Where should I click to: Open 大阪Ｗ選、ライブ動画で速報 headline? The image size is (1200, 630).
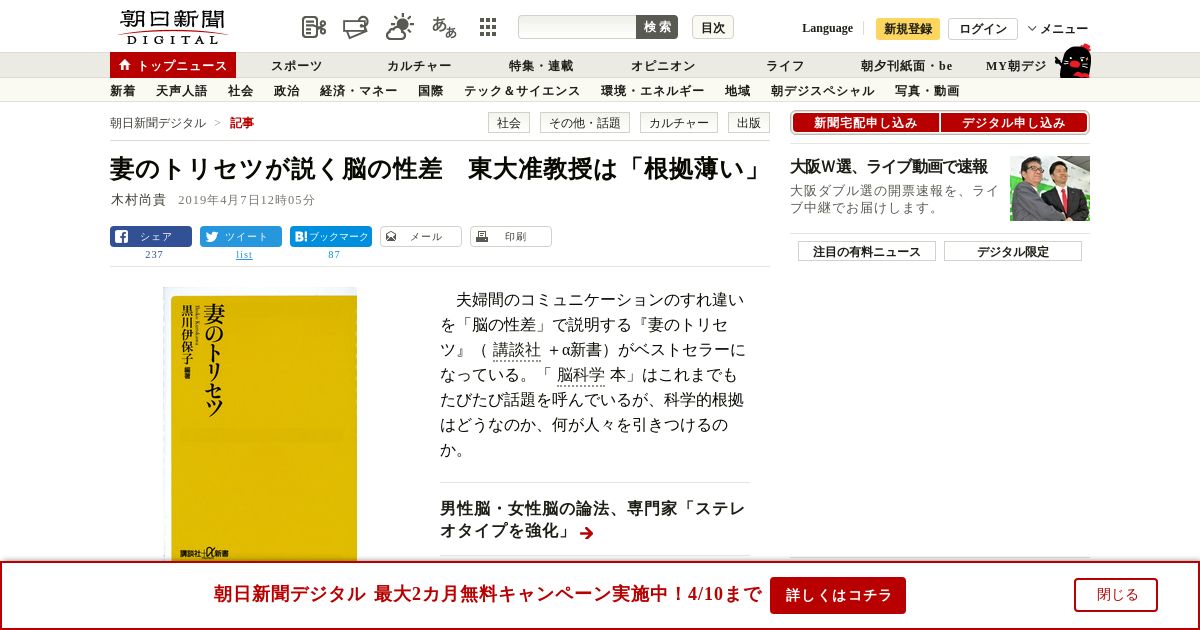tap(889, 167)
